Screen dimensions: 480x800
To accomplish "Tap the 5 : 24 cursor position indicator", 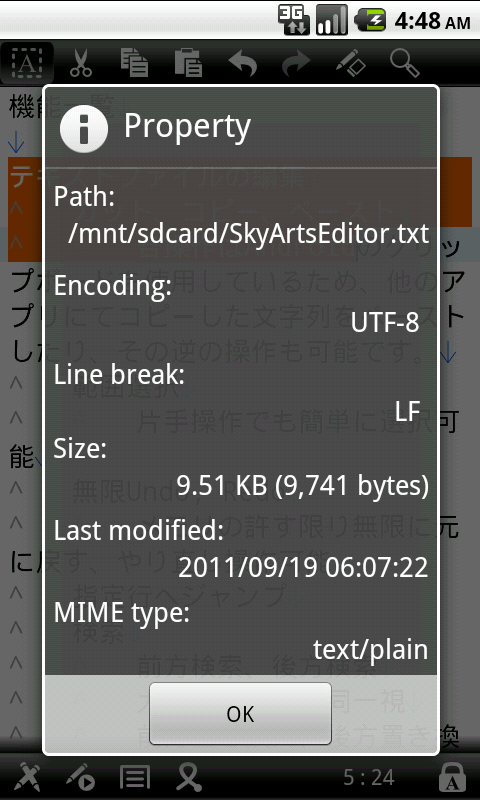I will [368, 778].
